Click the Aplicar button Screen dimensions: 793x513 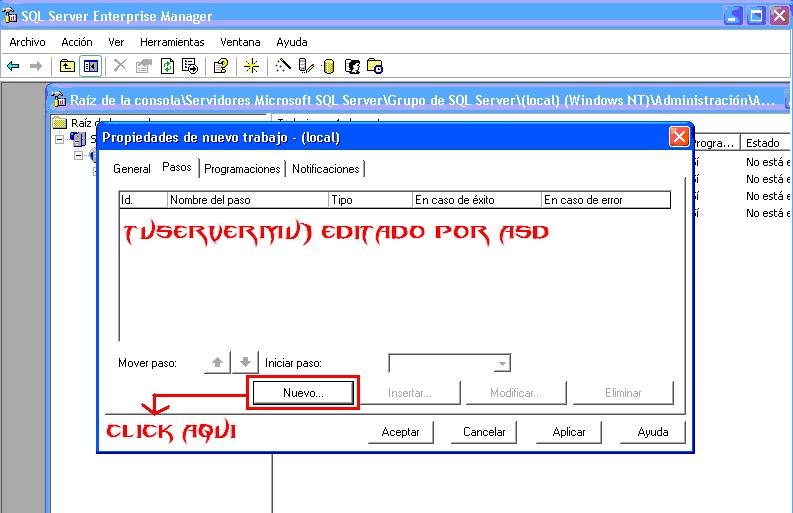[569, 432]
